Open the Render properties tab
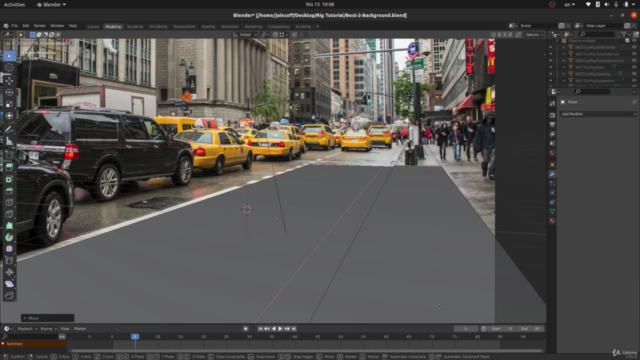The width and height of the screenshot is (640, 360). coord(552,115)
